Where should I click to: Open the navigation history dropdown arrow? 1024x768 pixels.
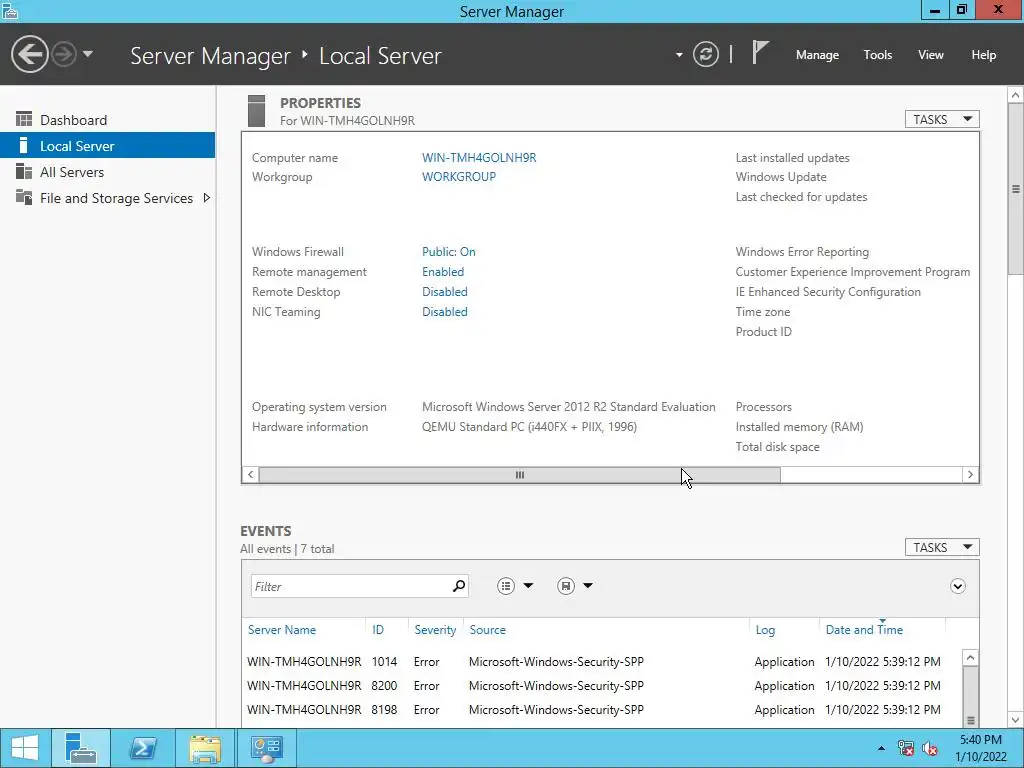point(88,54)
